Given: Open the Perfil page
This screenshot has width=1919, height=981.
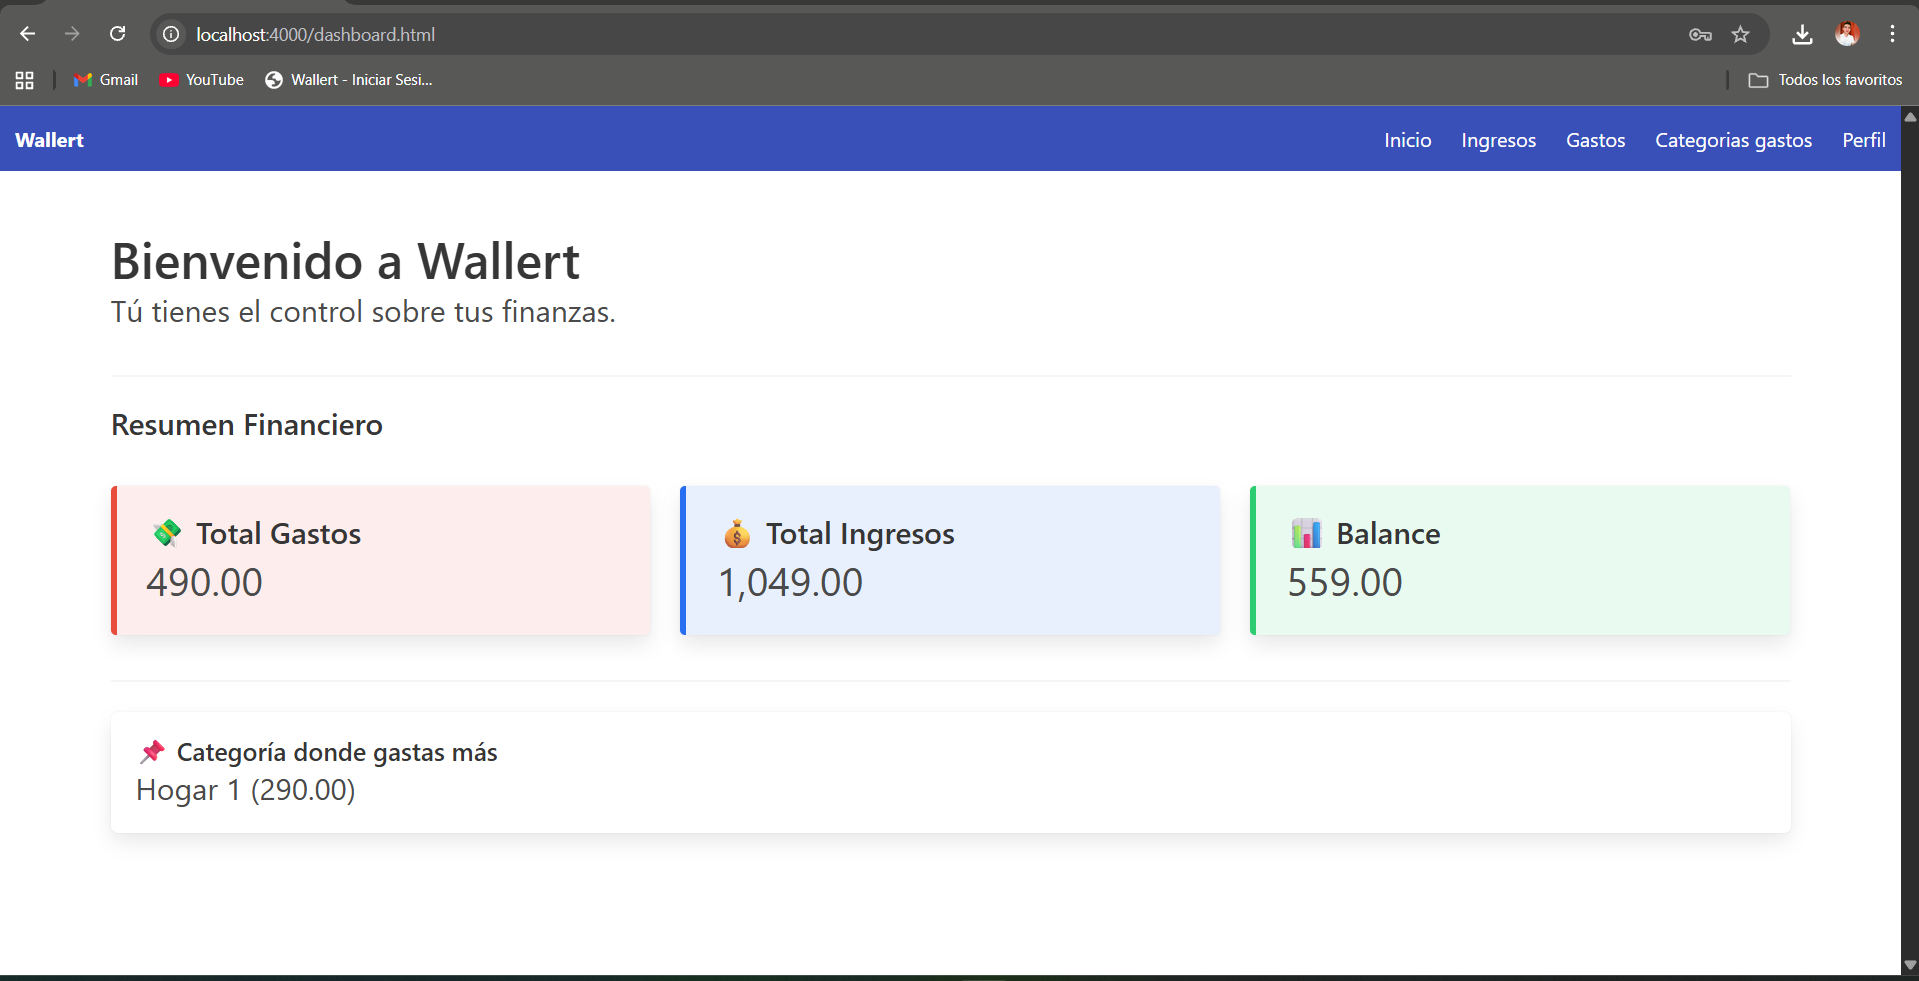Looking at the screenshot, I should pyautogui.click(x=1864, y=140).
